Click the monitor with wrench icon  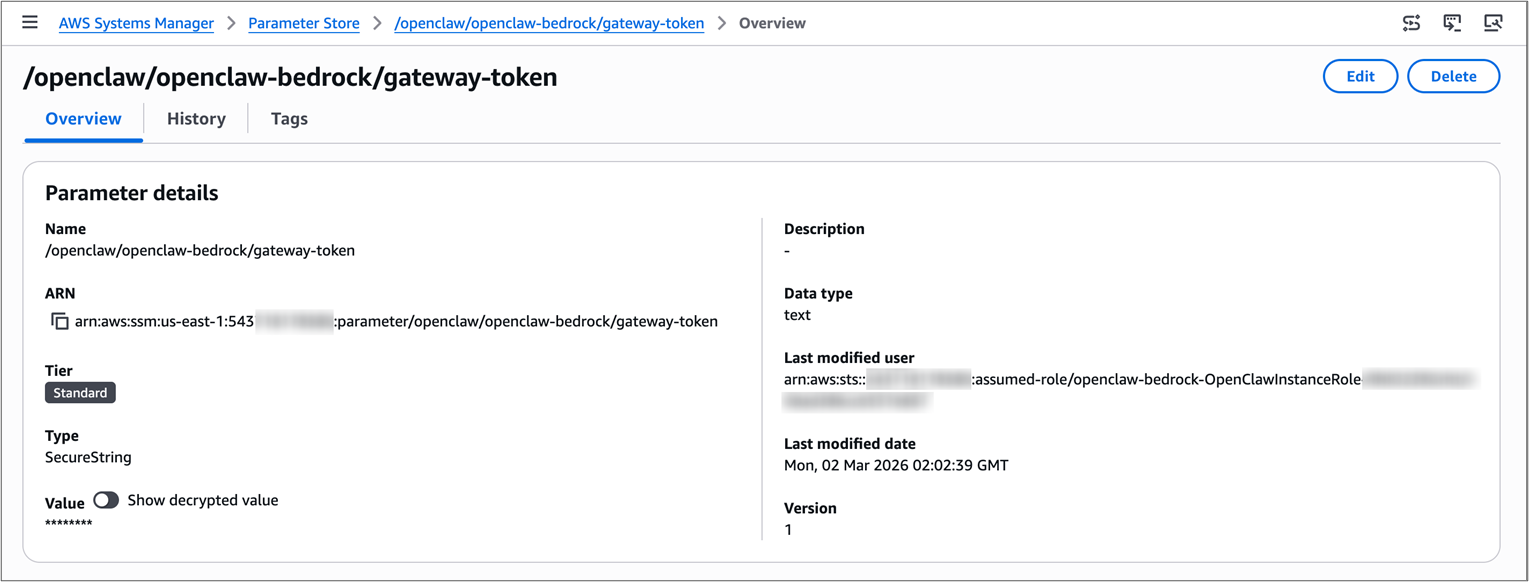point(1493,23)
